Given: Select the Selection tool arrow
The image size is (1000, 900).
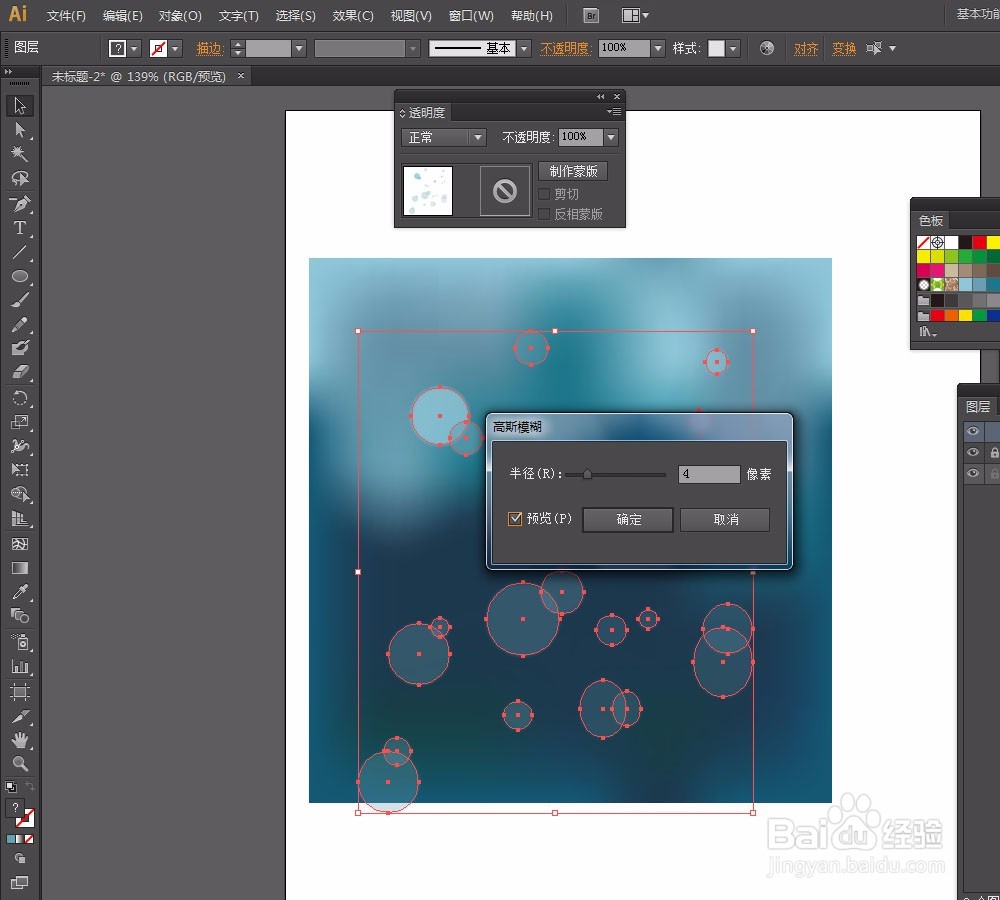Looking at the screenshot, I should (x=20, y=105).
